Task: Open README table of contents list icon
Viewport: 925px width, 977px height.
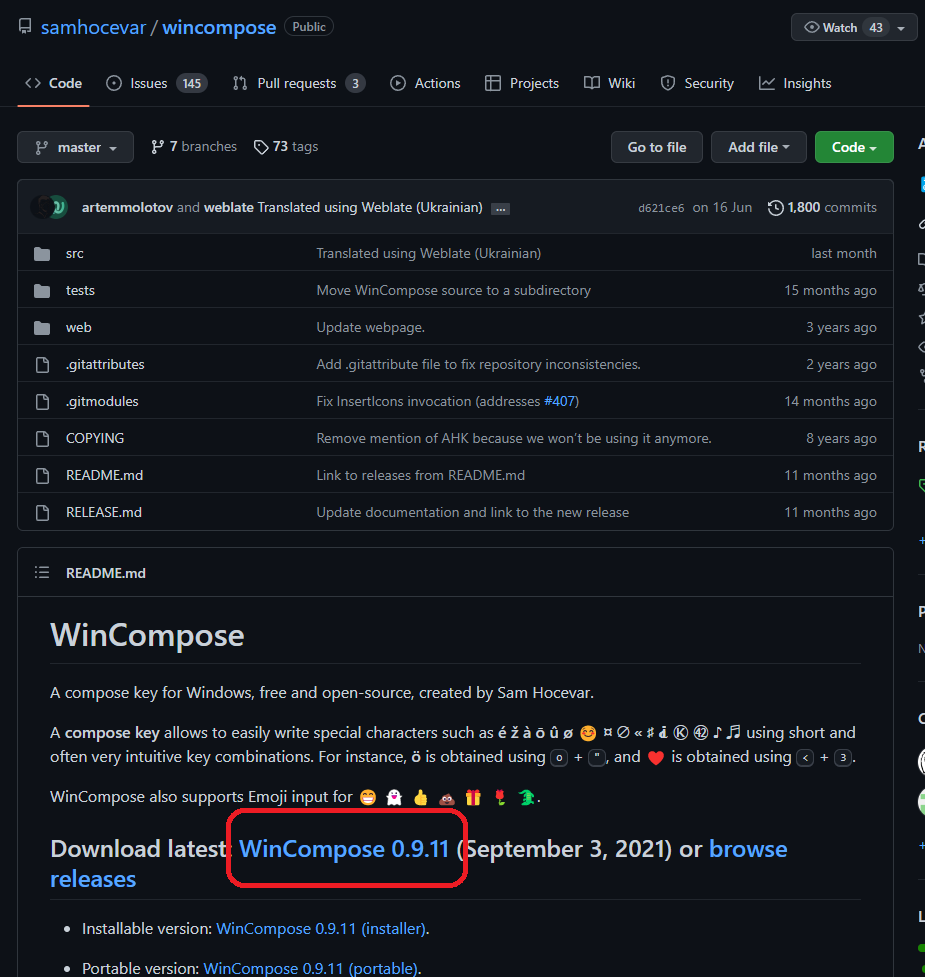Action: pos(42,573)
